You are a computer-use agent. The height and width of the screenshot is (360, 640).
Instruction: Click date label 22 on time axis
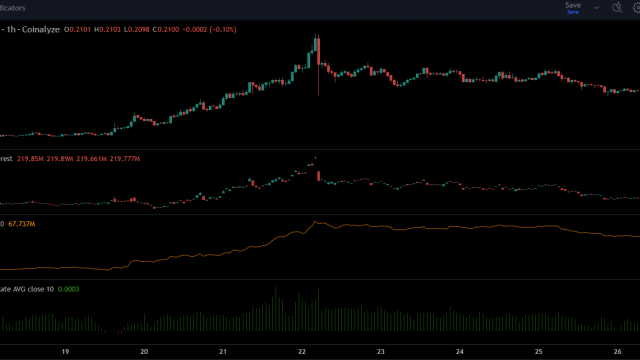tap(302, 351)
